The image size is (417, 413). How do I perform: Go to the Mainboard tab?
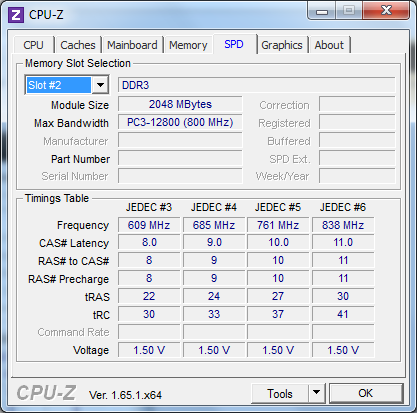point(132,45)
